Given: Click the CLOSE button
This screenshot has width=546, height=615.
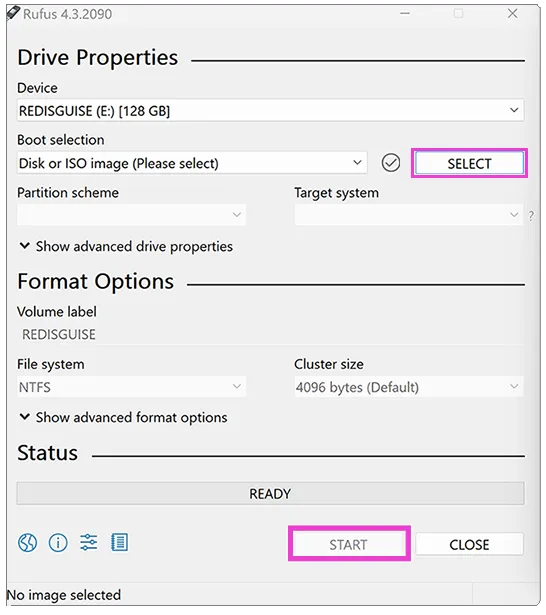Looking at the screenshot, I should click(470, 544).
